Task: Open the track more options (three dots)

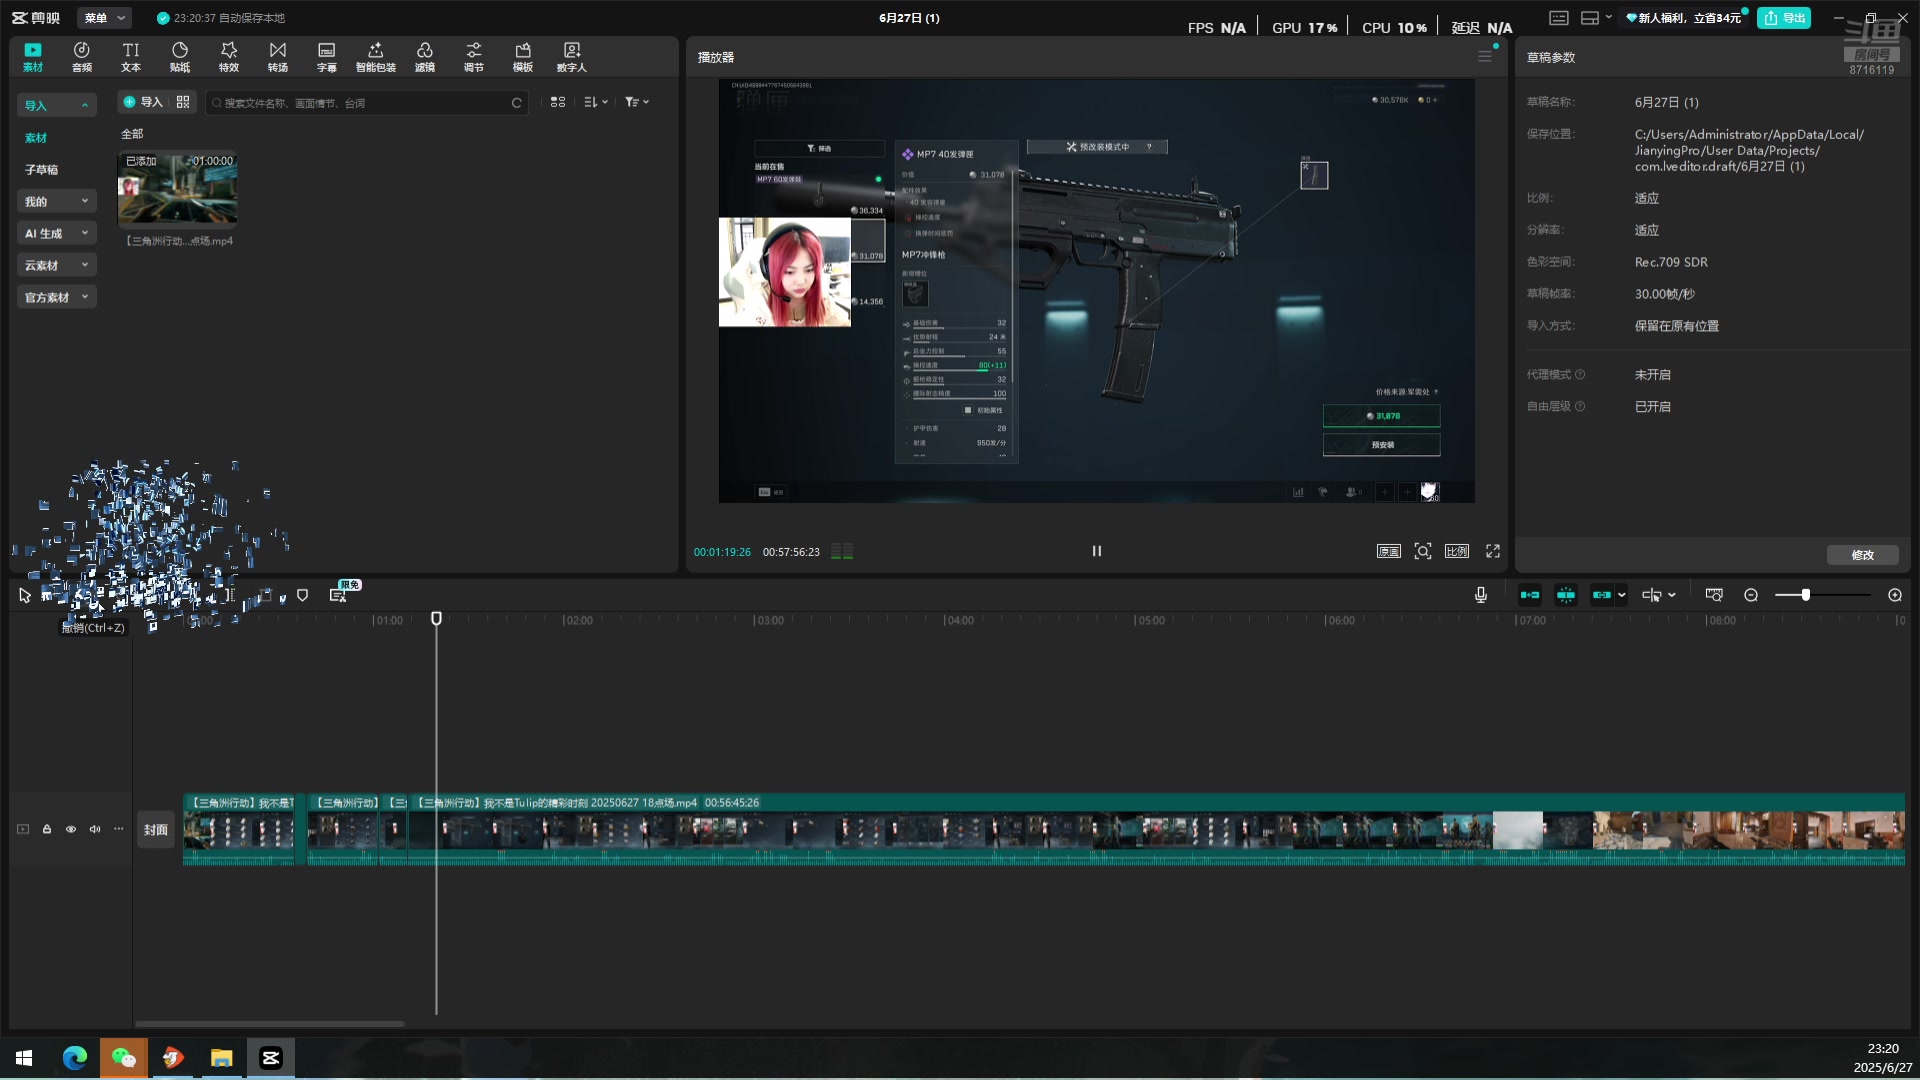Action: point(119,829)
